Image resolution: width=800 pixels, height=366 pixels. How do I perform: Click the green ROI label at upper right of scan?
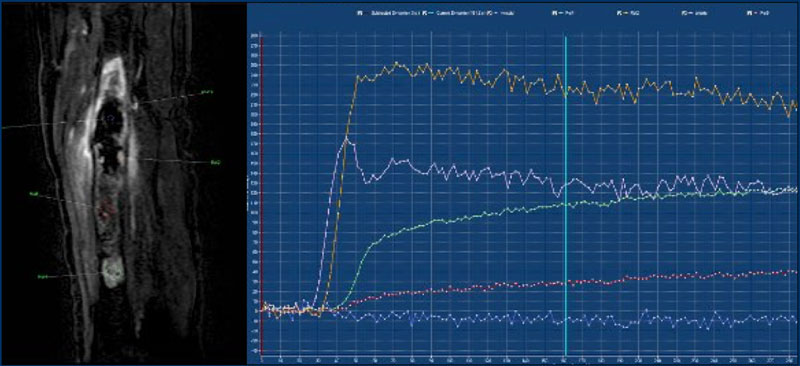tap(207, 92)
